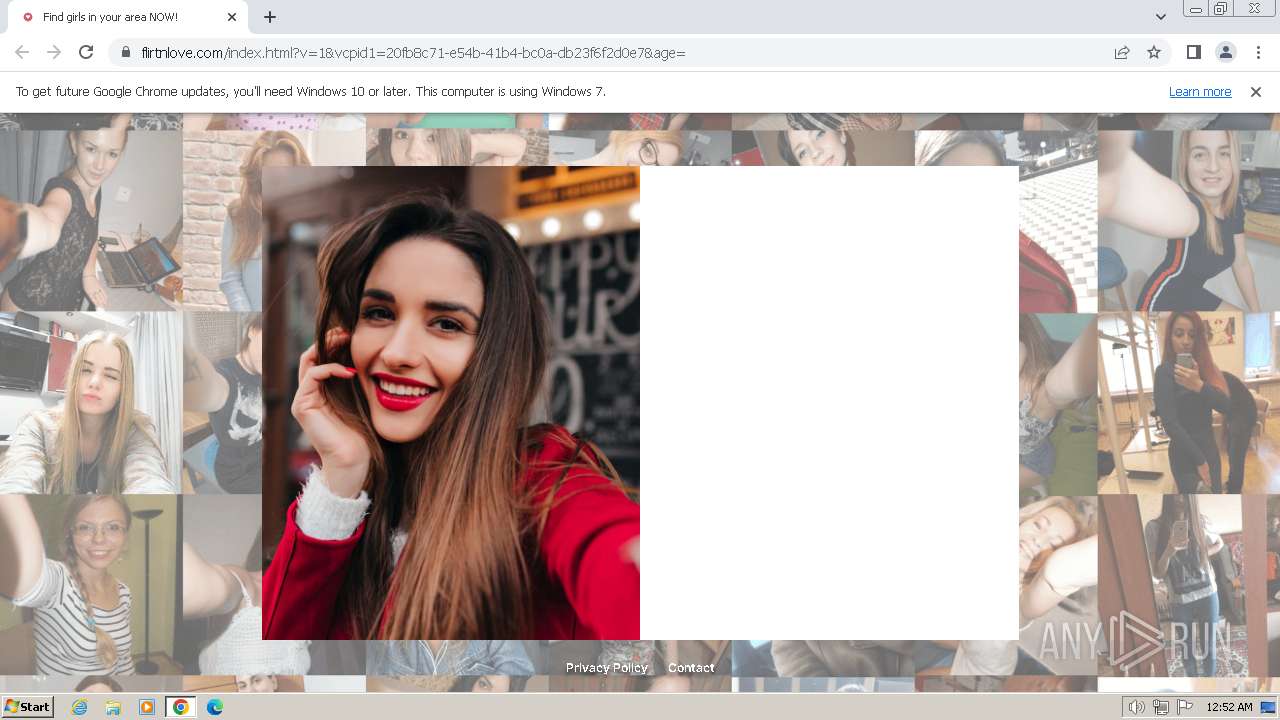Click the Show desktop tray button
The width and height of the screenshot is (1280, 720).
coord(1269,707)
